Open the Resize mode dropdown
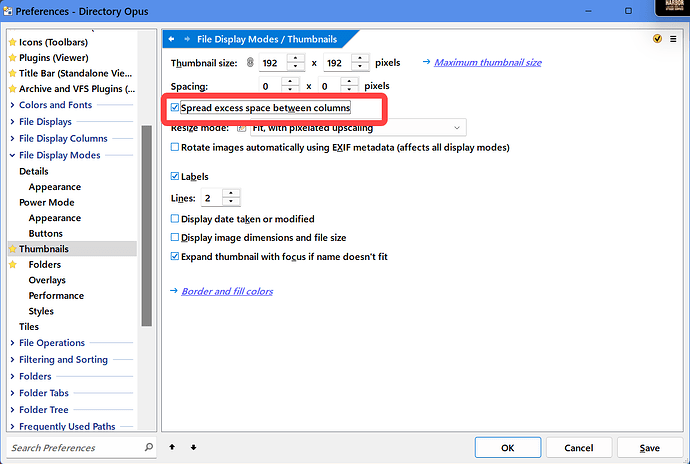The width and height of the screenshot is (690, 464). point(358,128)
